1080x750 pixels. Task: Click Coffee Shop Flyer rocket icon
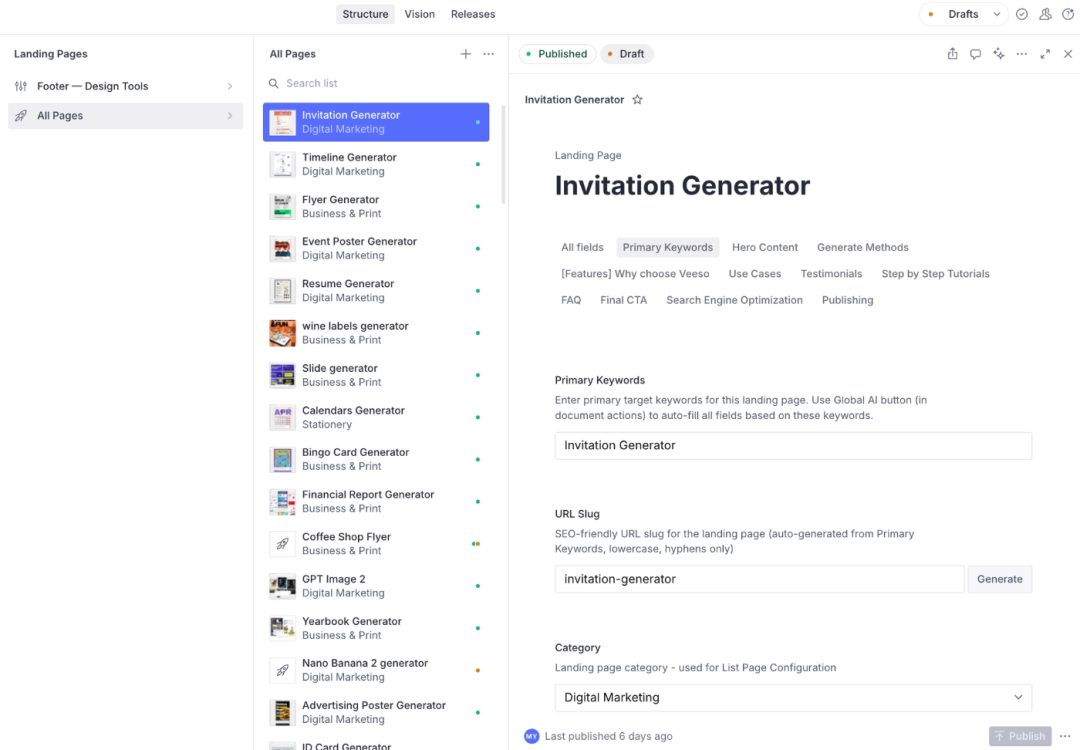pos(282,544)
